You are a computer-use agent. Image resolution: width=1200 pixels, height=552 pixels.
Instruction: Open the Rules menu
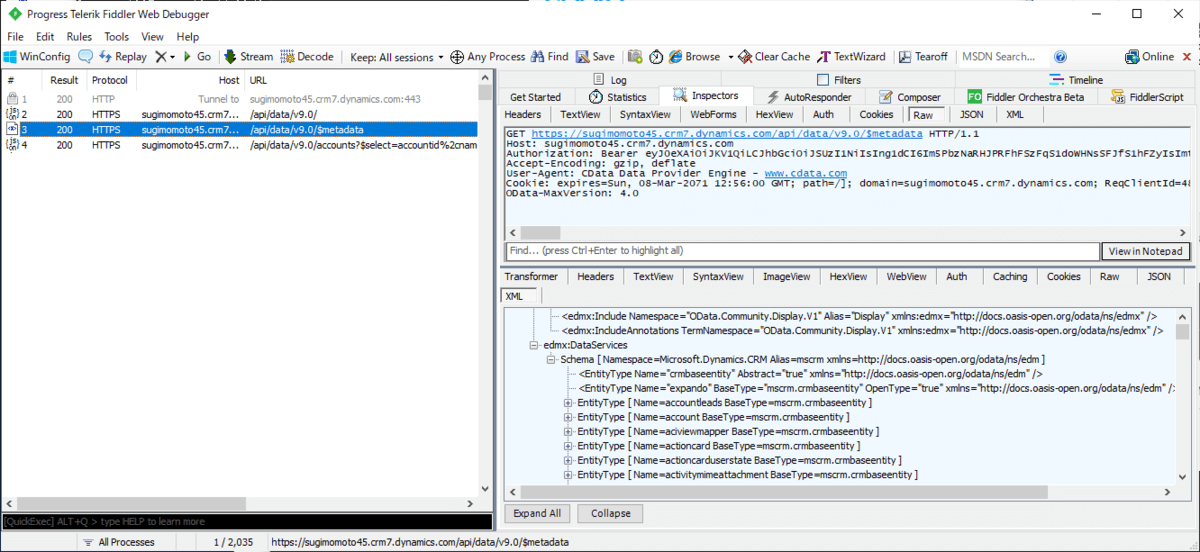tap(79, 36)
